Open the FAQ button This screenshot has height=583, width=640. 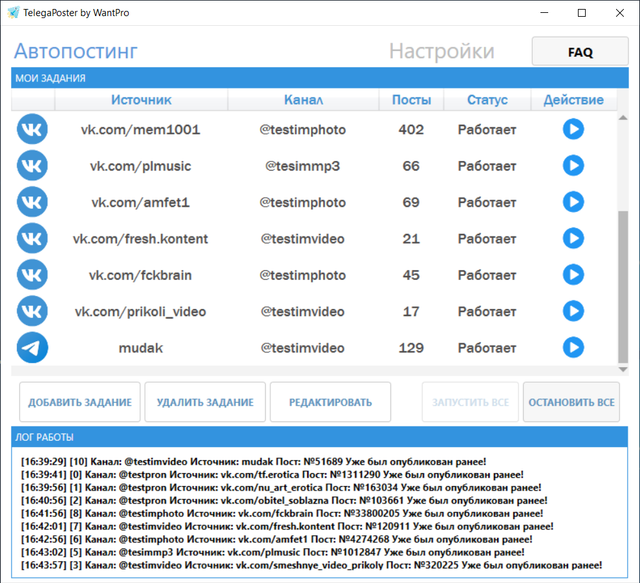point(580,51)
